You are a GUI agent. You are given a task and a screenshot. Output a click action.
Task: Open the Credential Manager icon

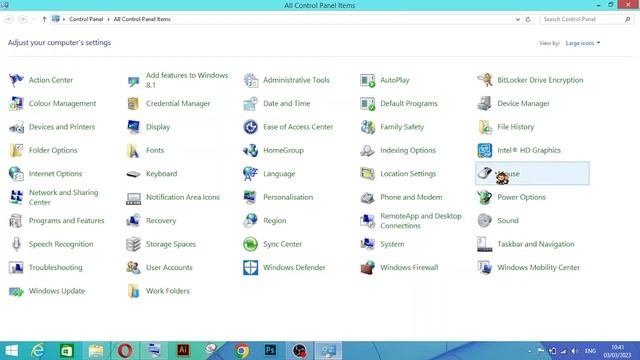pos(133,104)
